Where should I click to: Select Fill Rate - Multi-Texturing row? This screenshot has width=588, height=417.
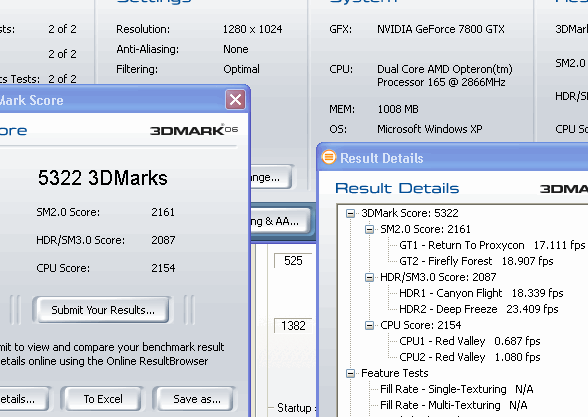tap(454, 405)
